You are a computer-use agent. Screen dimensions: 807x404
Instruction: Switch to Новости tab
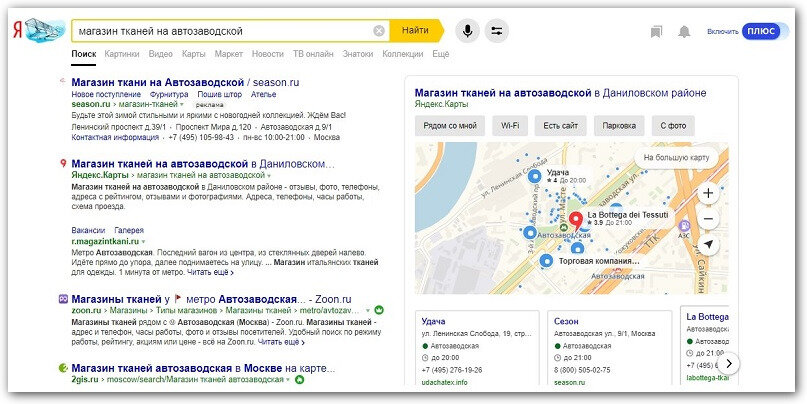point(268,54)
